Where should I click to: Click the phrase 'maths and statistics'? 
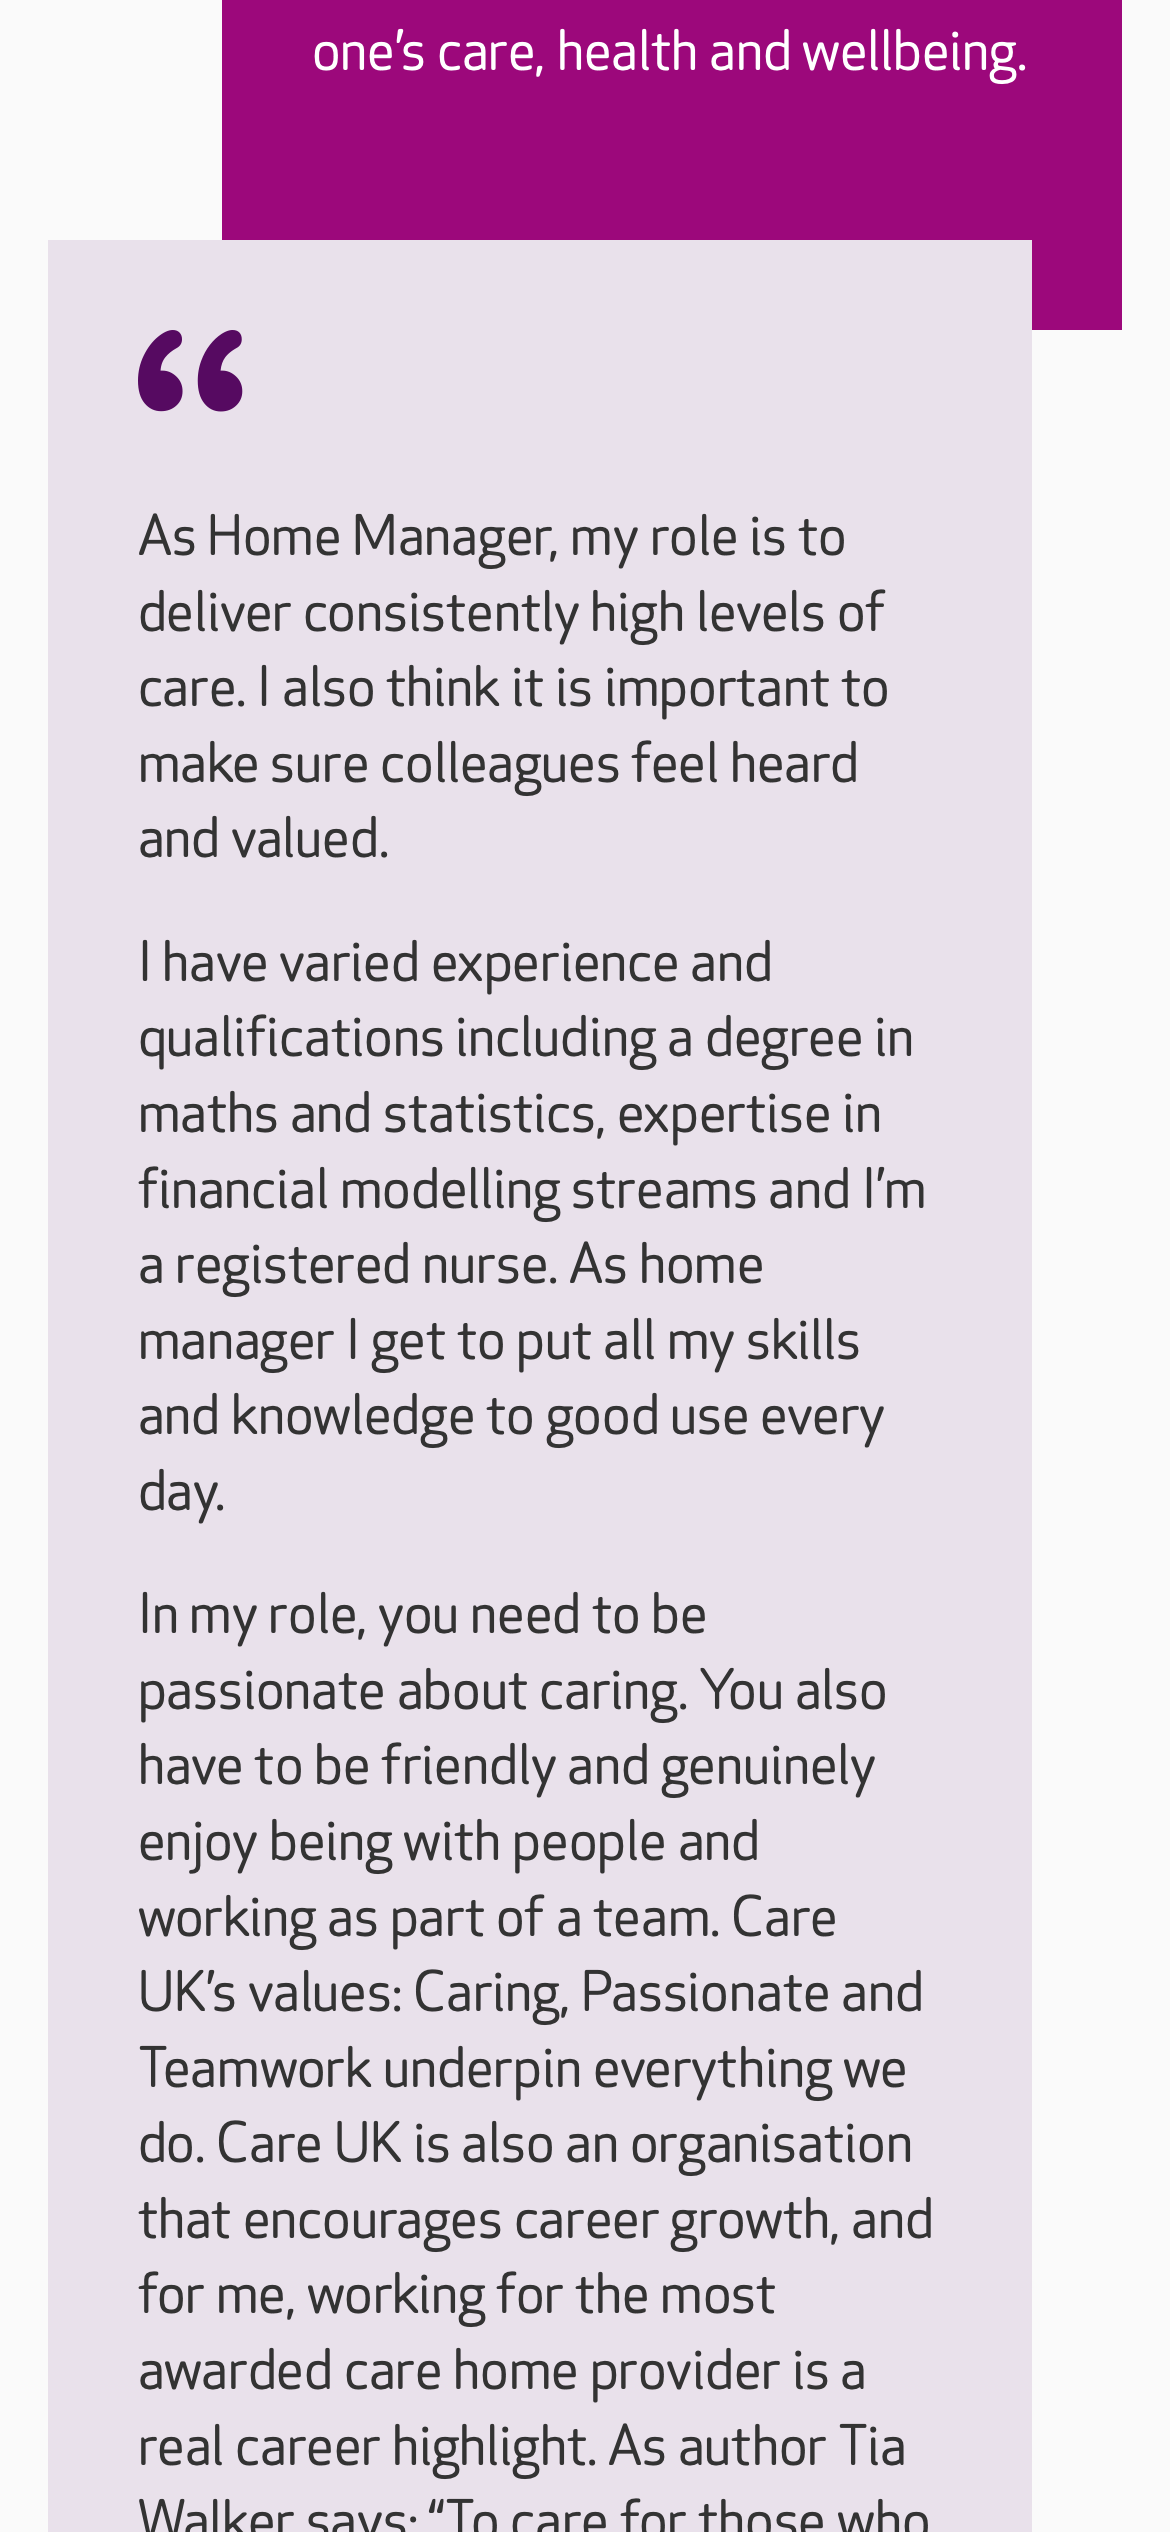[368, 1115]
